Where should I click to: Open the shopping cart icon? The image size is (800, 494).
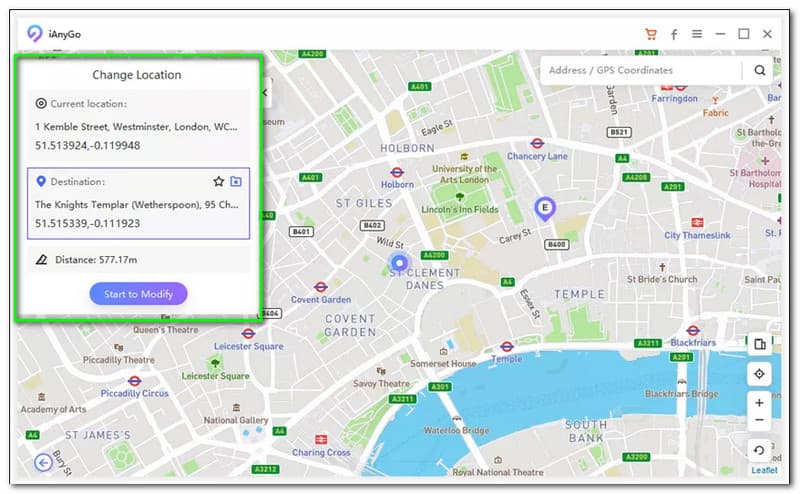click(x=651, y=34)
